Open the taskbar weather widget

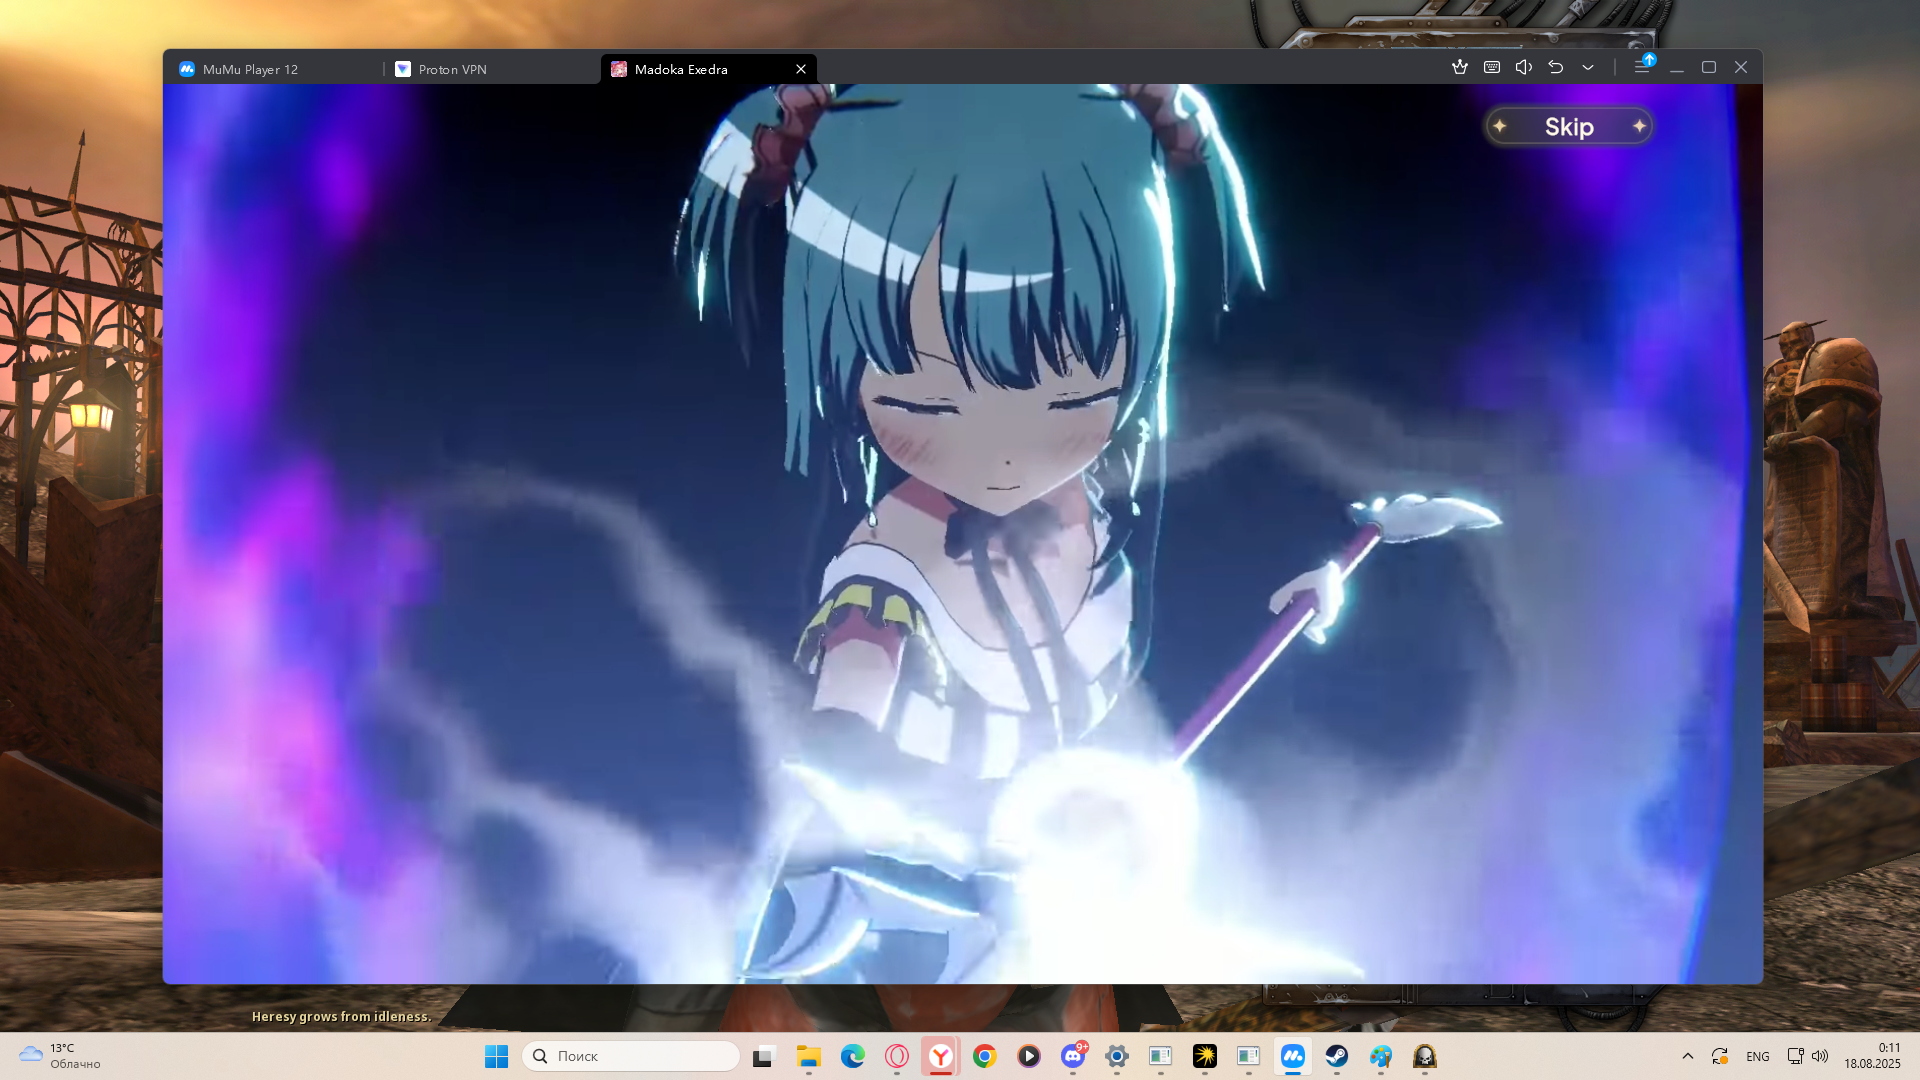pyautogui.click(x=60, y=1056)
